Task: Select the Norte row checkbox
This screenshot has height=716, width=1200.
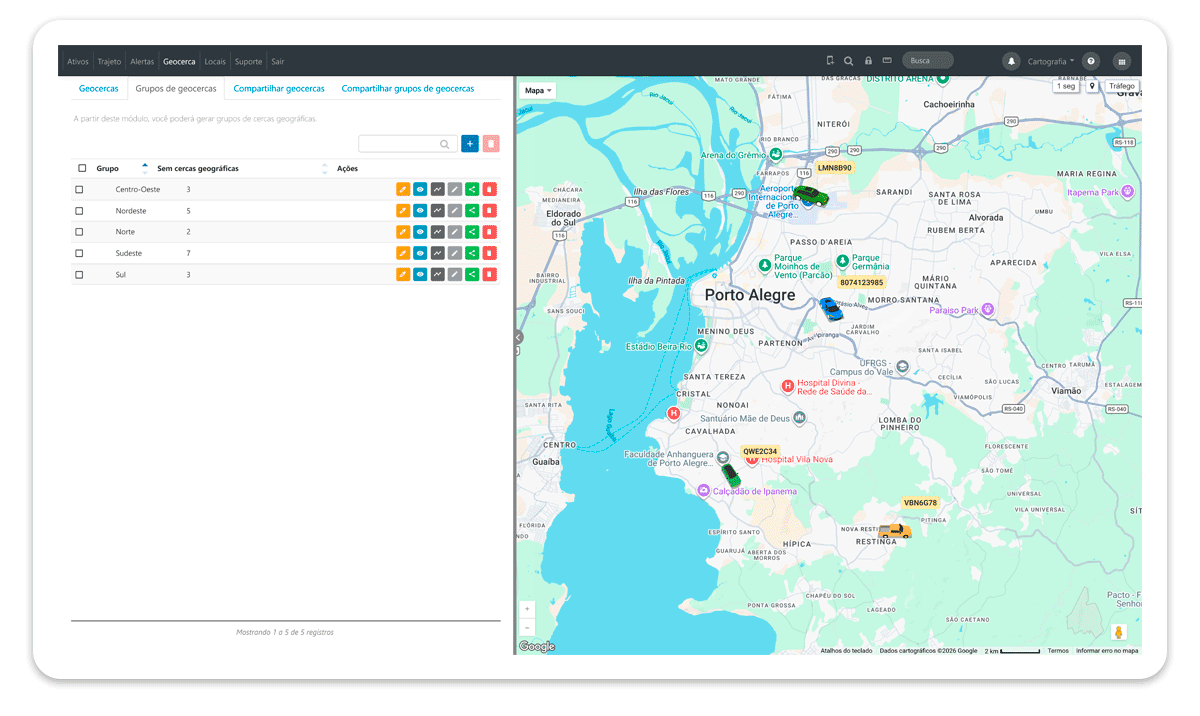Action: pos(80,232)
